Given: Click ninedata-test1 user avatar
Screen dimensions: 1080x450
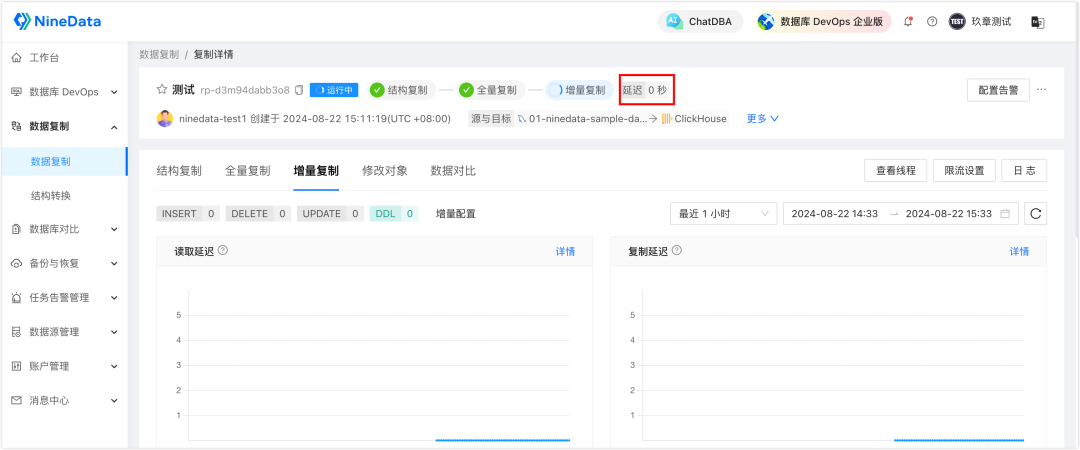Looking at the screenshot, I should [165, 119].
